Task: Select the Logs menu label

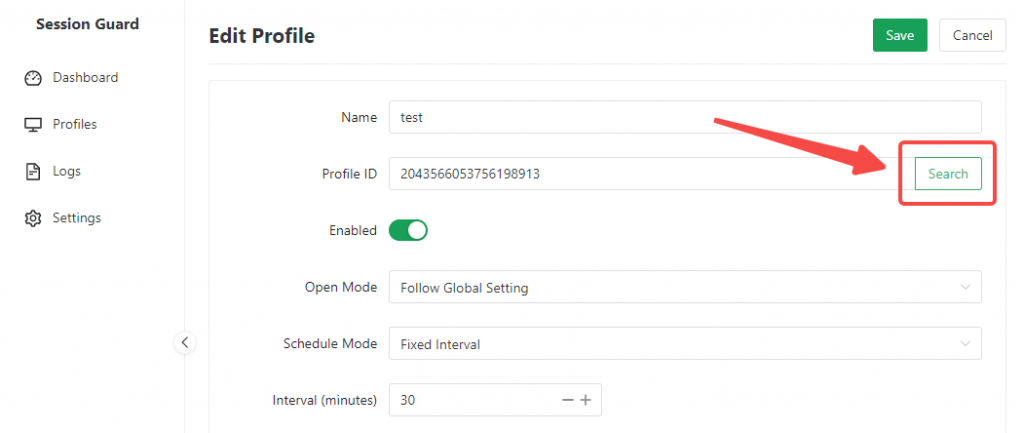Action: [x=67, y=172]
